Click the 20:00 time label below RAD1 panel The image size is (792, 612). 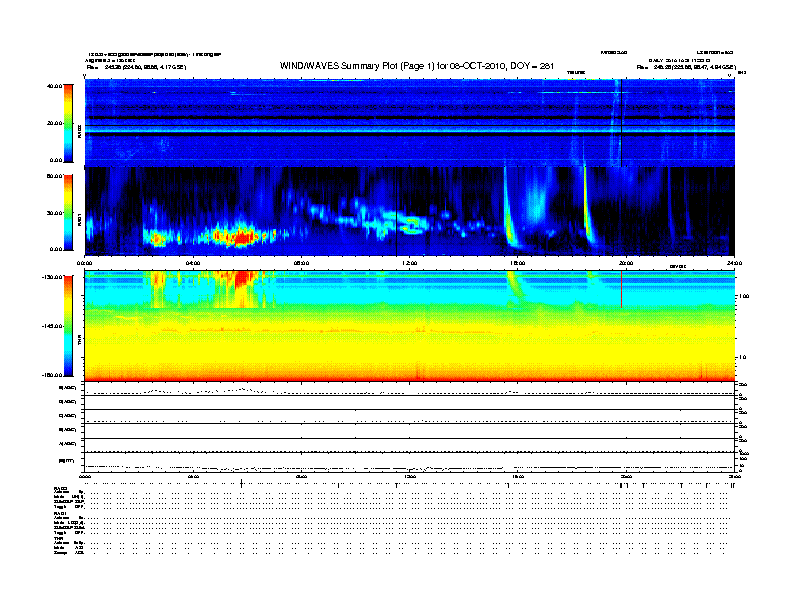coord(626,263)
